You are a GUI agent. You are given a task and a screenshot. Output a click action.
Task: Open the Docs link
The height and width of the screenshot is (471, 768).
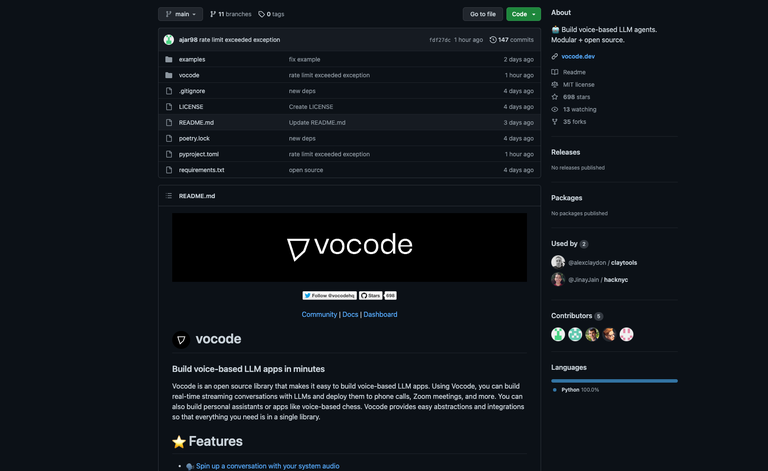350,314
